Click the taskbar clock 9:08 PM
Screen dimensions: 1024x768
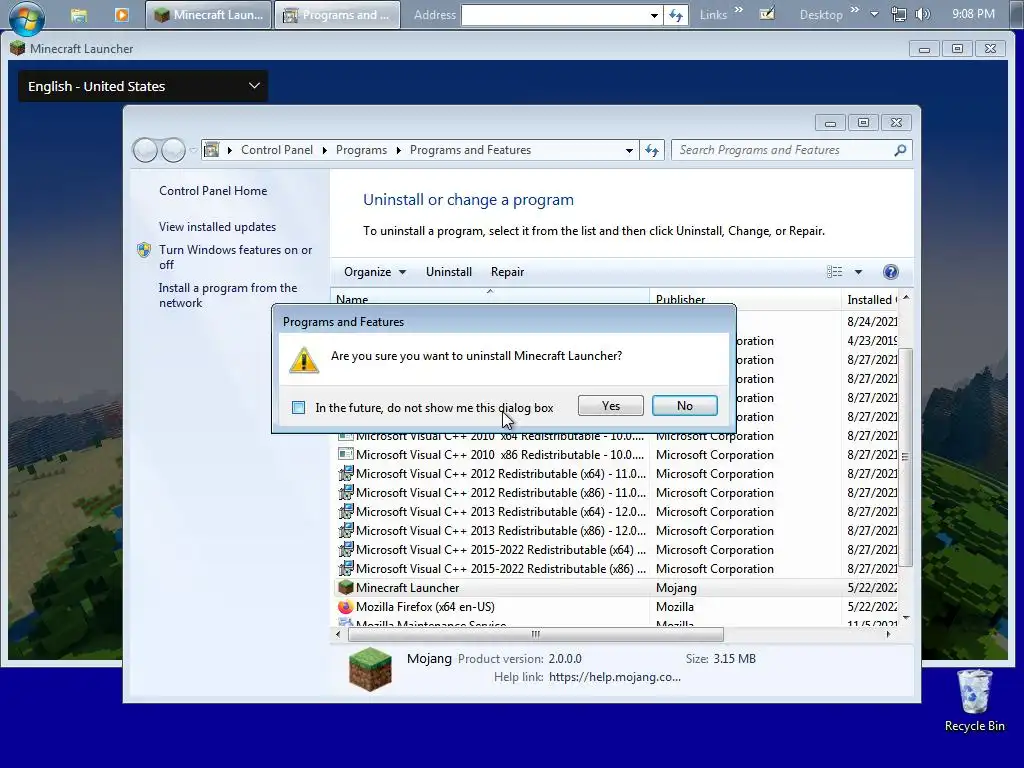tap(973, 14)
